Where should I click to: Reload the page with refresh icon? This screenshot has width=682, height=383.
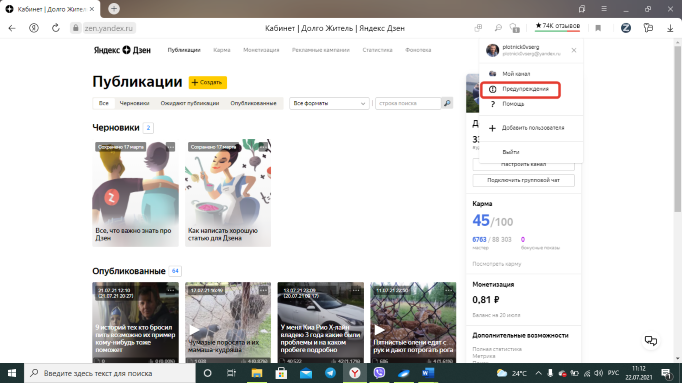pyautogui.click(x=56, y=28)
